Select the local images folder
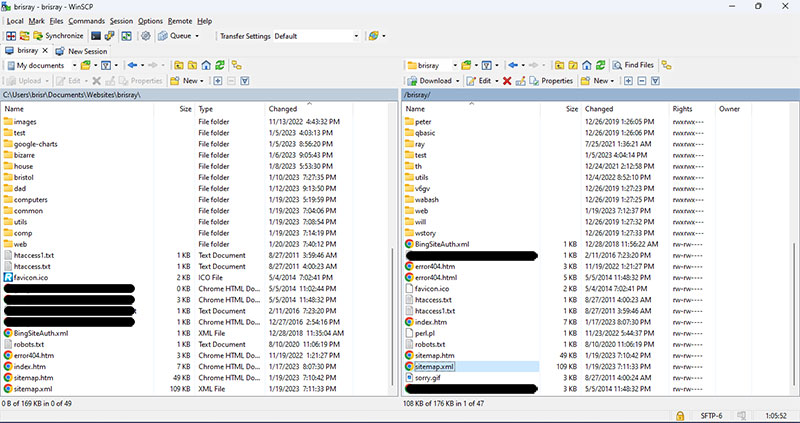Screen dimensions: 800x423 click(20, 121)
